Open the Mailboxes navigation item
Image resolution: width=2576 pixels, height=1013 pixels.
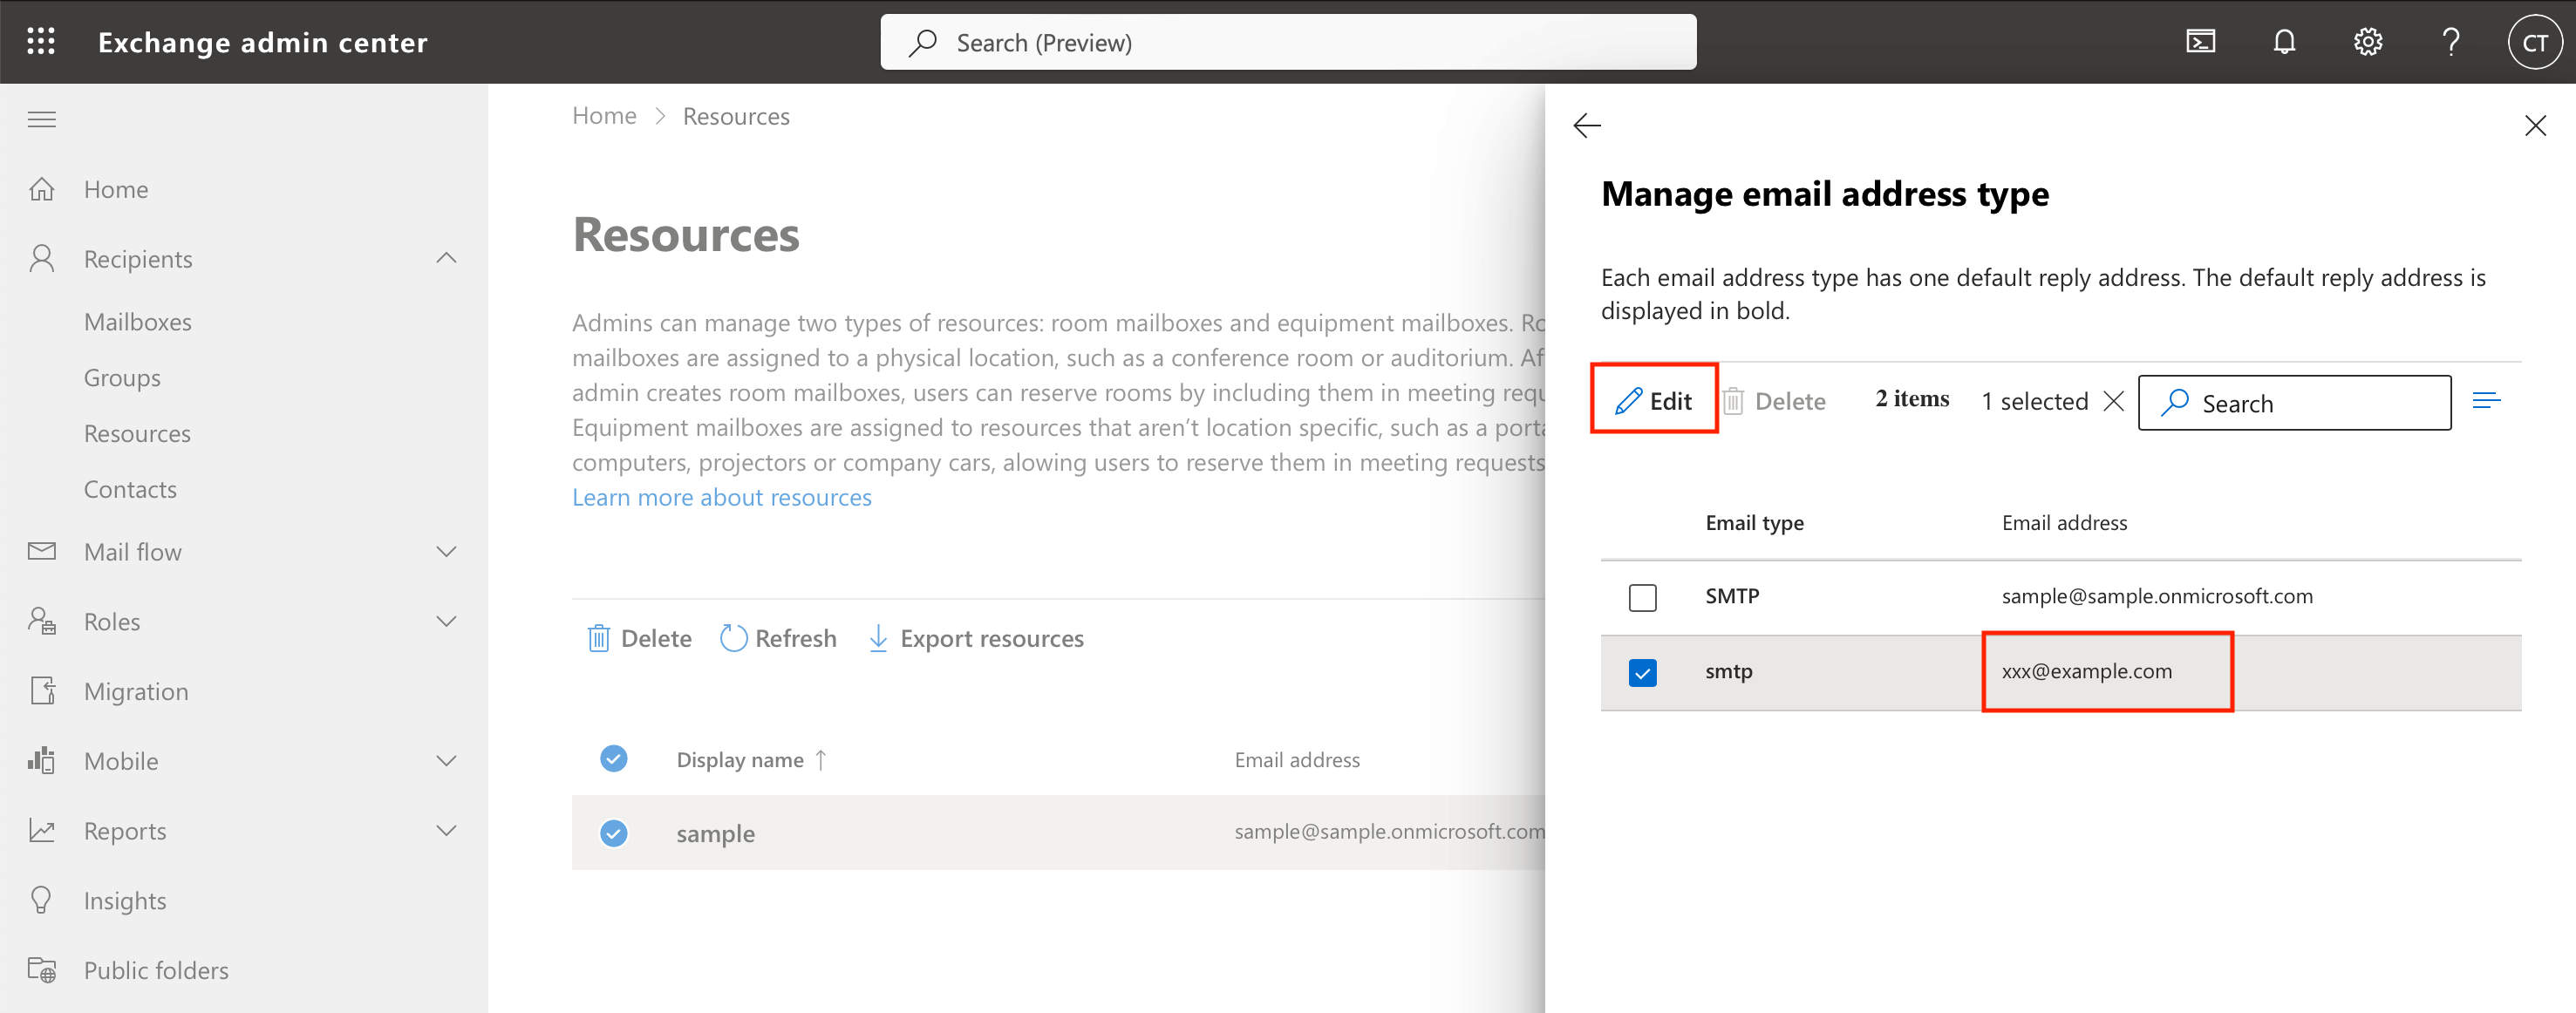coord(137,321)
